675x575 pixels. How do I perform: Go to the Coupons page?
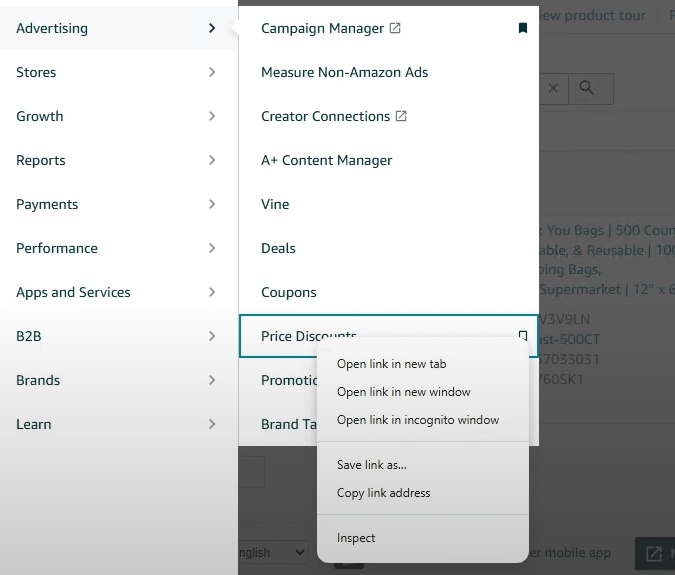tap(288, 292)
